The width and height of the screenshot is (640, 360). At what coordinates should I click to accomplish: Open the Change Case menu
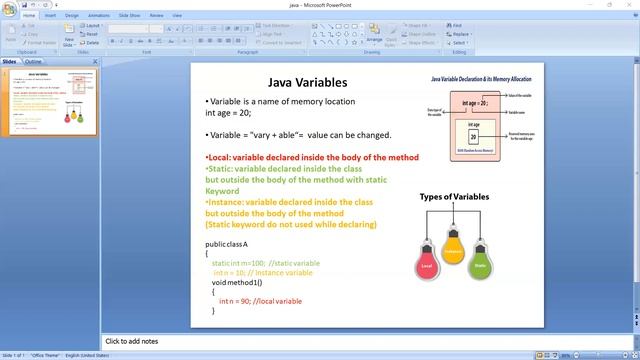171,41
